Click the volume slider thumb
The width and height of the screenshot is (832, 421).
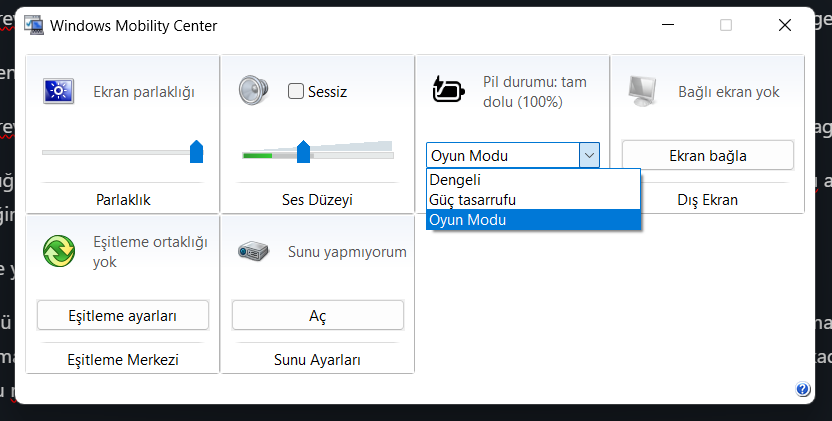tap(303, 151)
